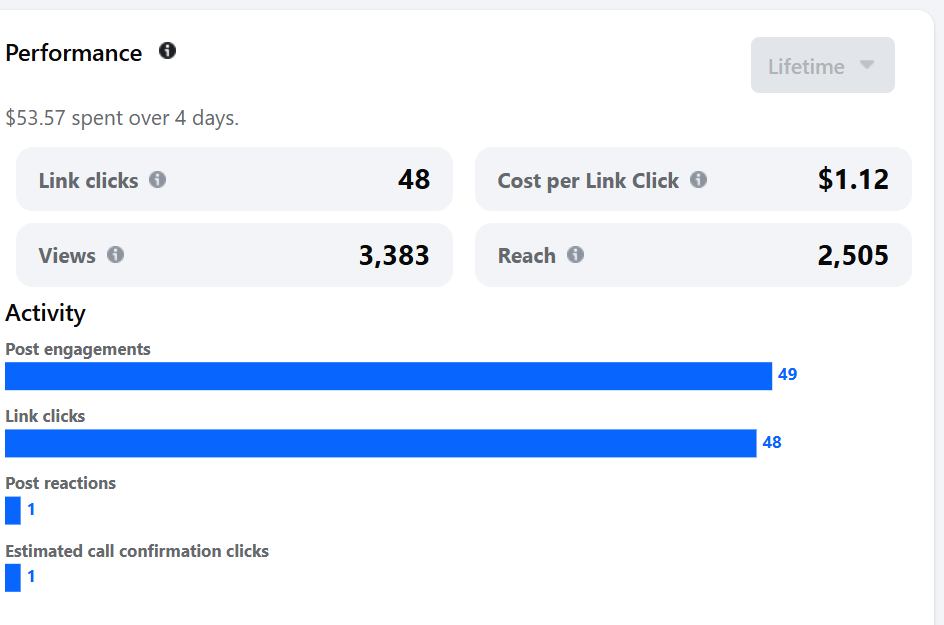This screenshot has width=944, height=625.
Task: Click the Link clicks activity bar
Action: coord(380,443)
